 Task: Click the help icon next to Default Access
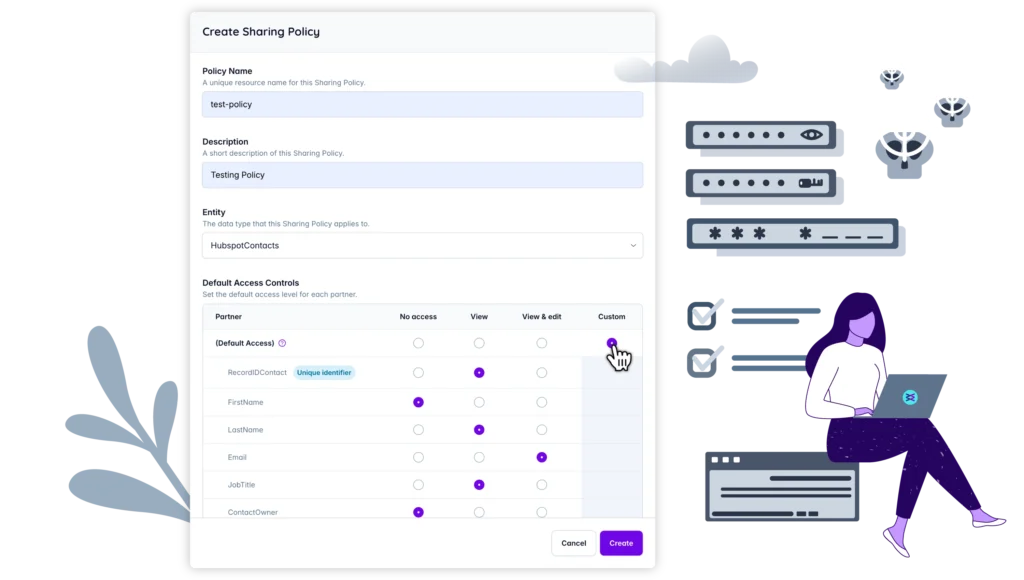[x=282, y=343]
